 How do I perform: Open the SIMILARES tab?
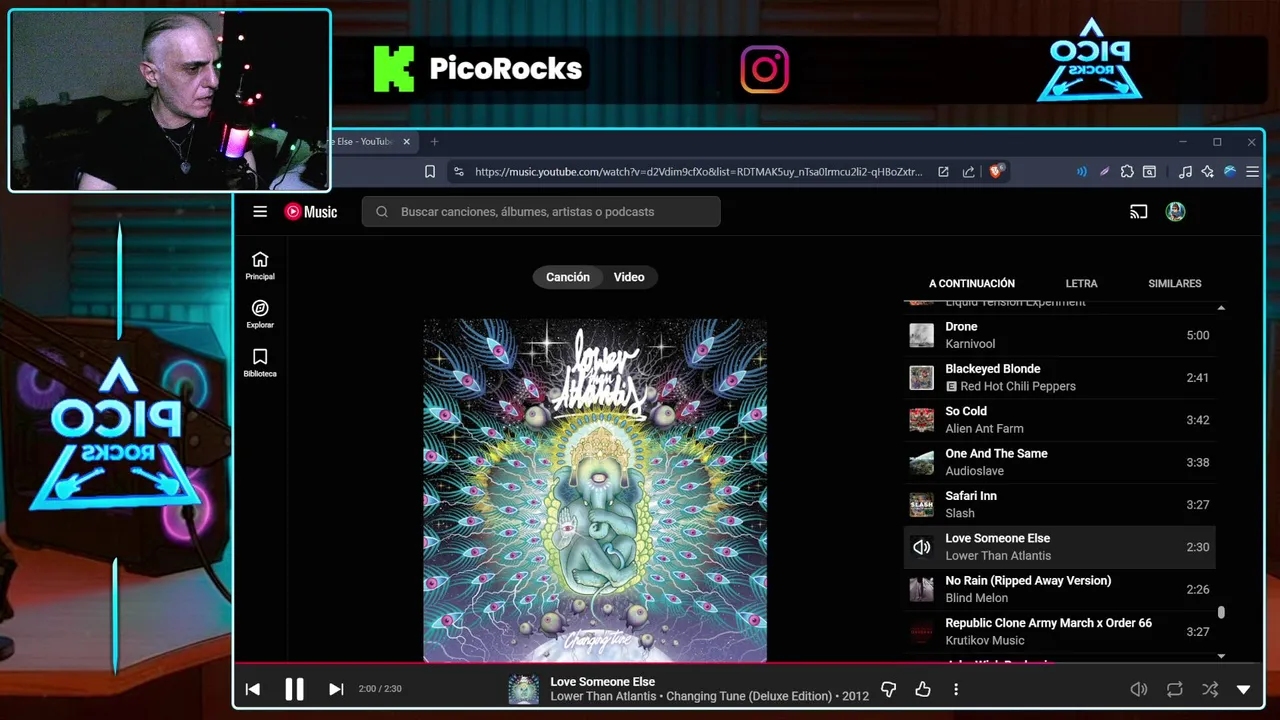pyautogui.click(x=1175, y=283)
